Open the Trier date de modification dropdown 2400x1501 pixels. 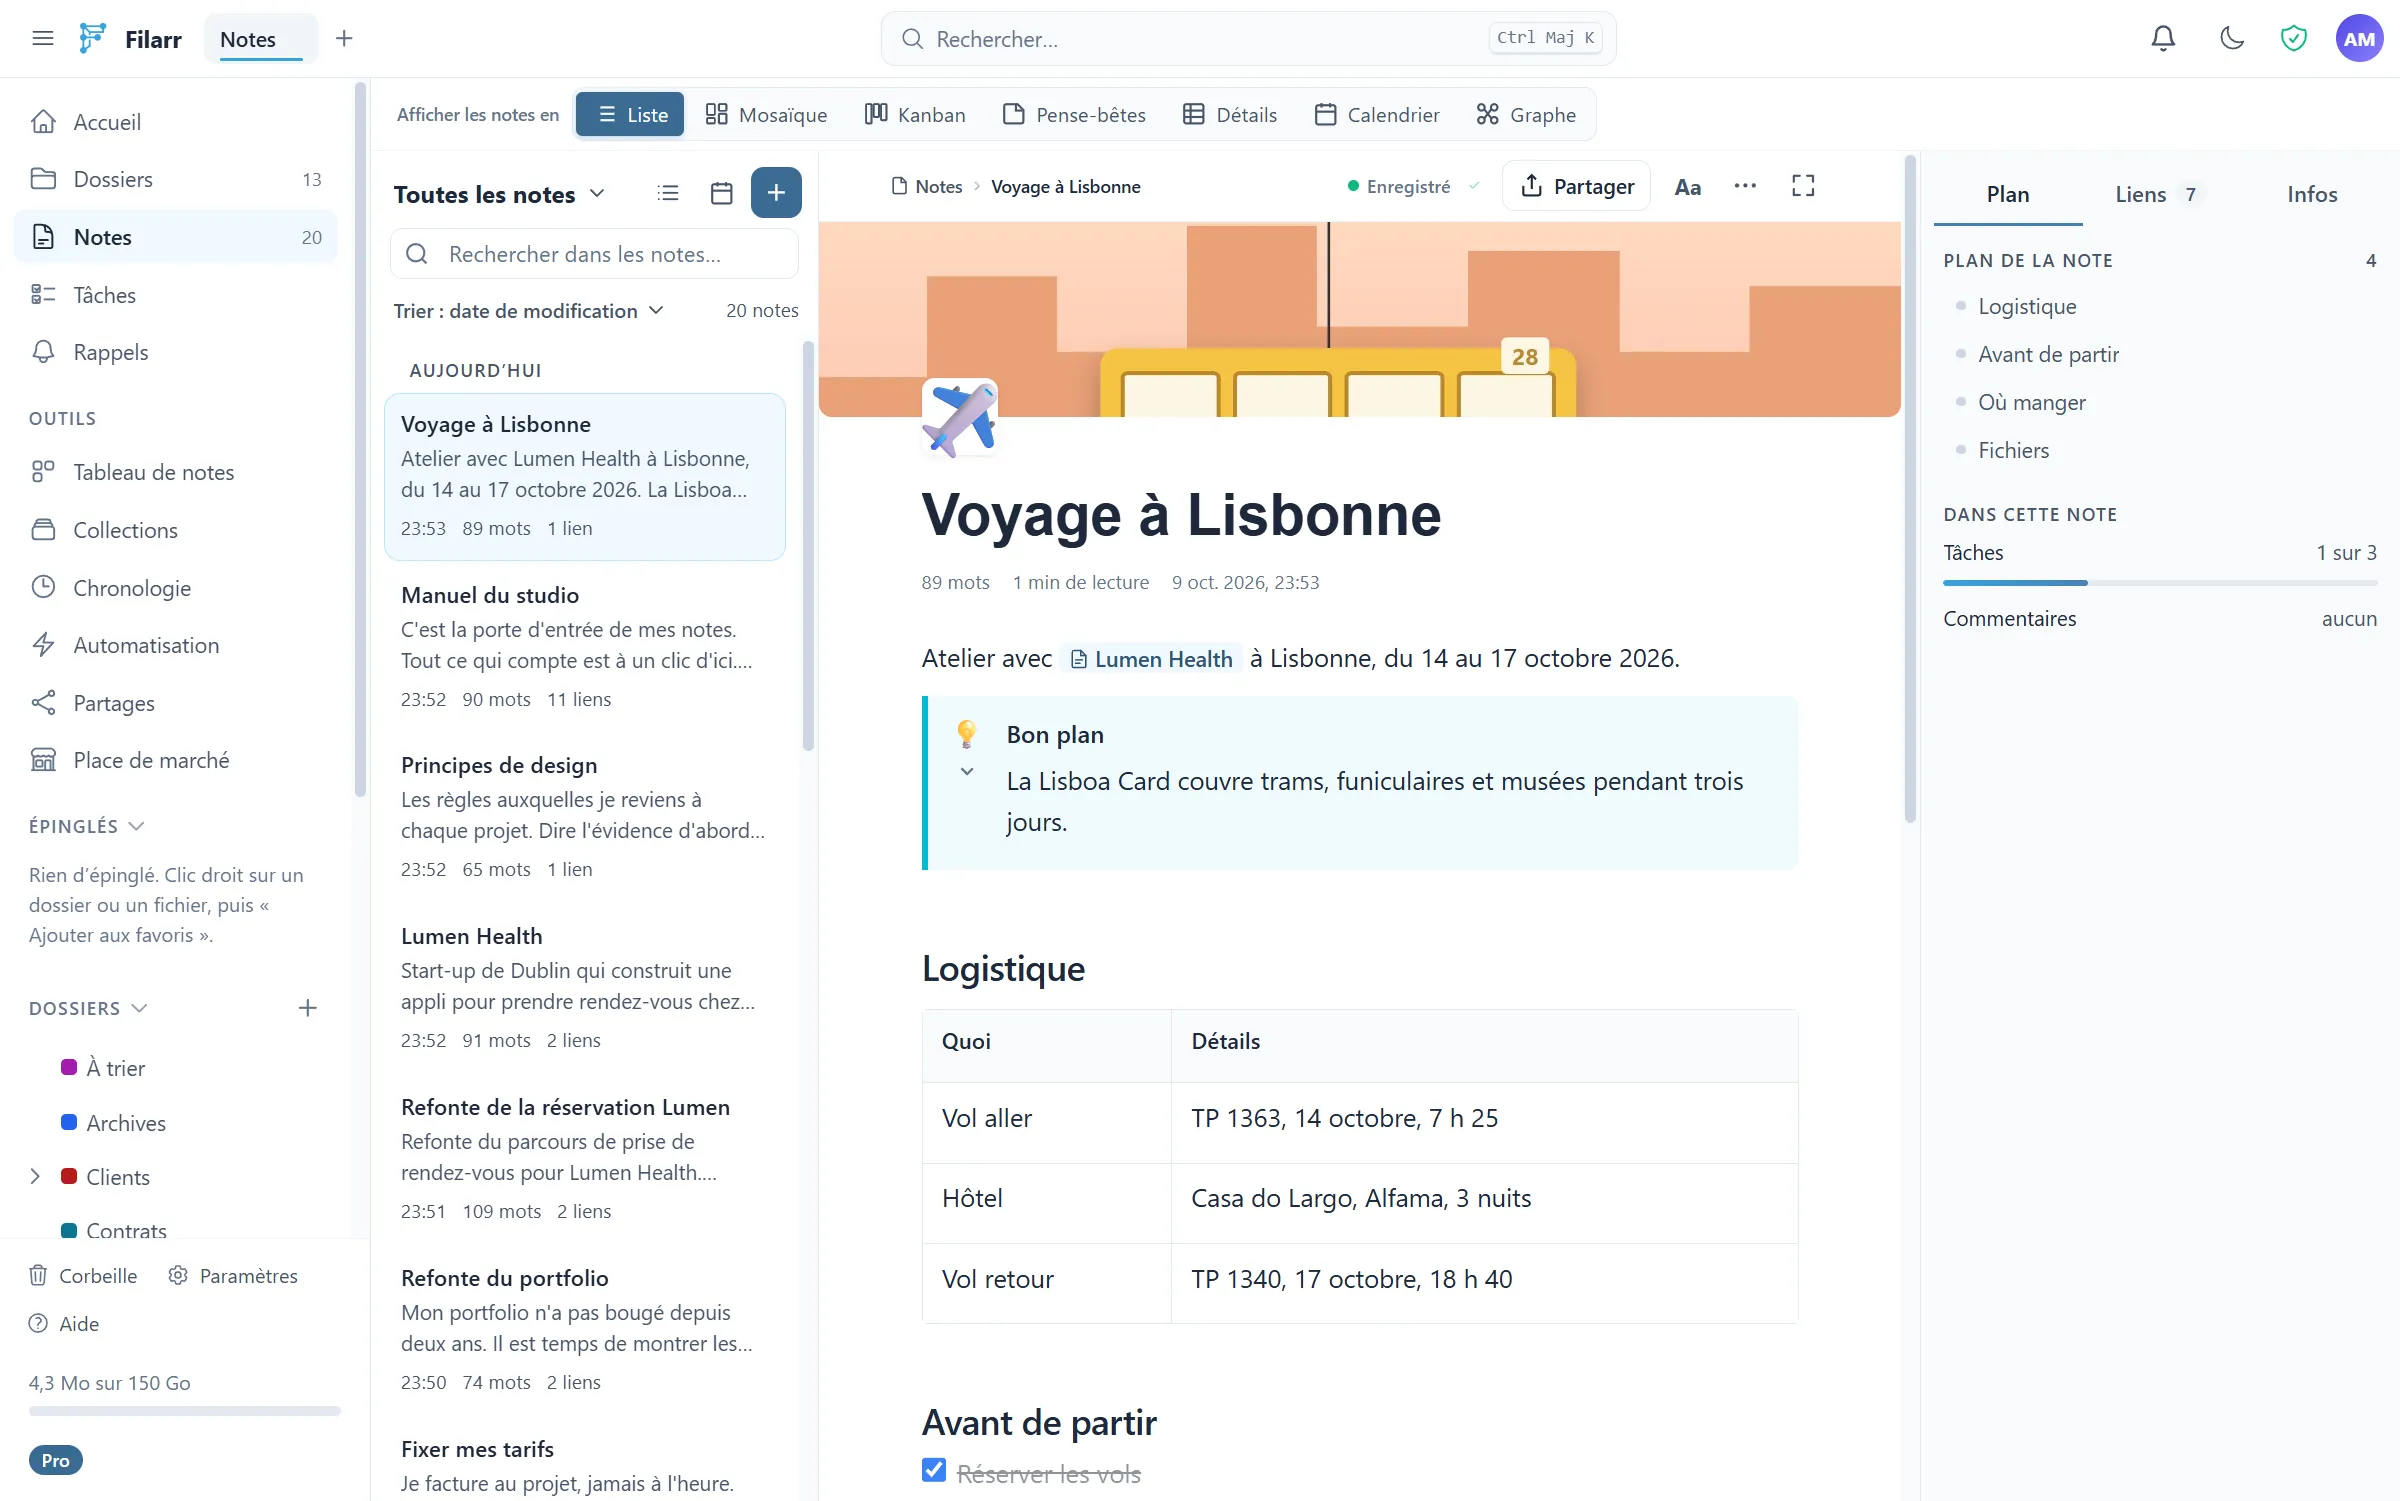click(x=529, y=310)
